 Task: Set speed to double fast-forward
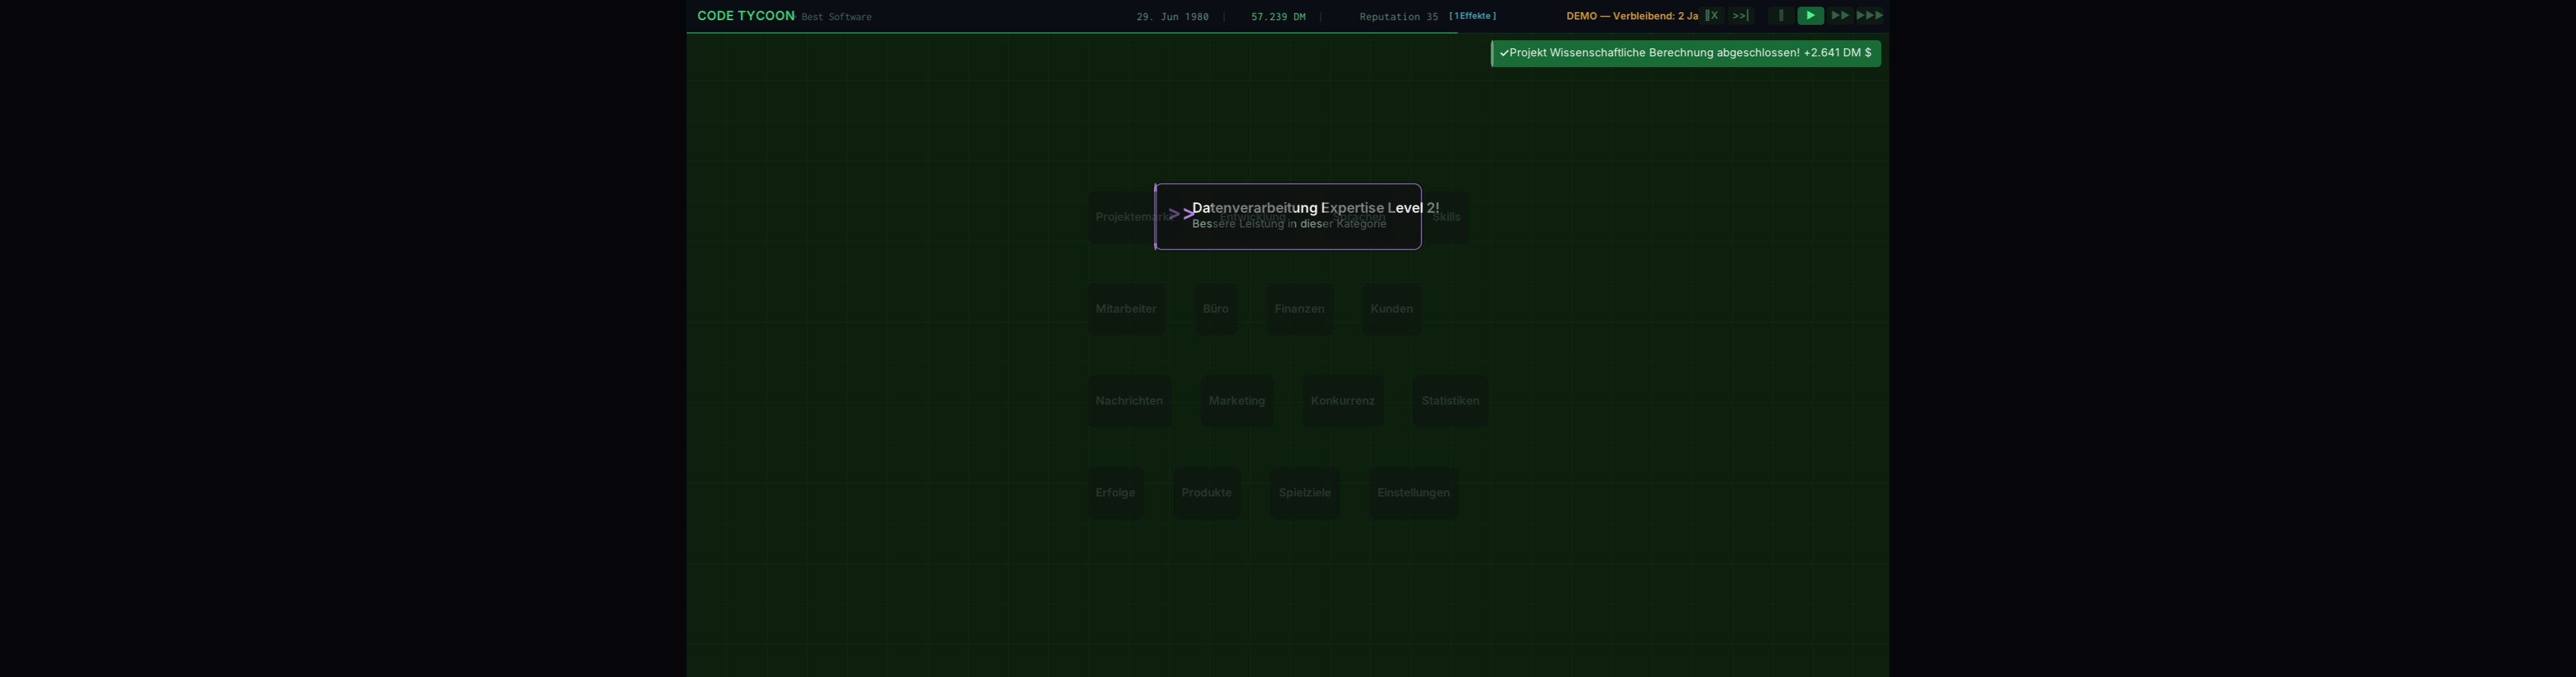[1839, 16]
